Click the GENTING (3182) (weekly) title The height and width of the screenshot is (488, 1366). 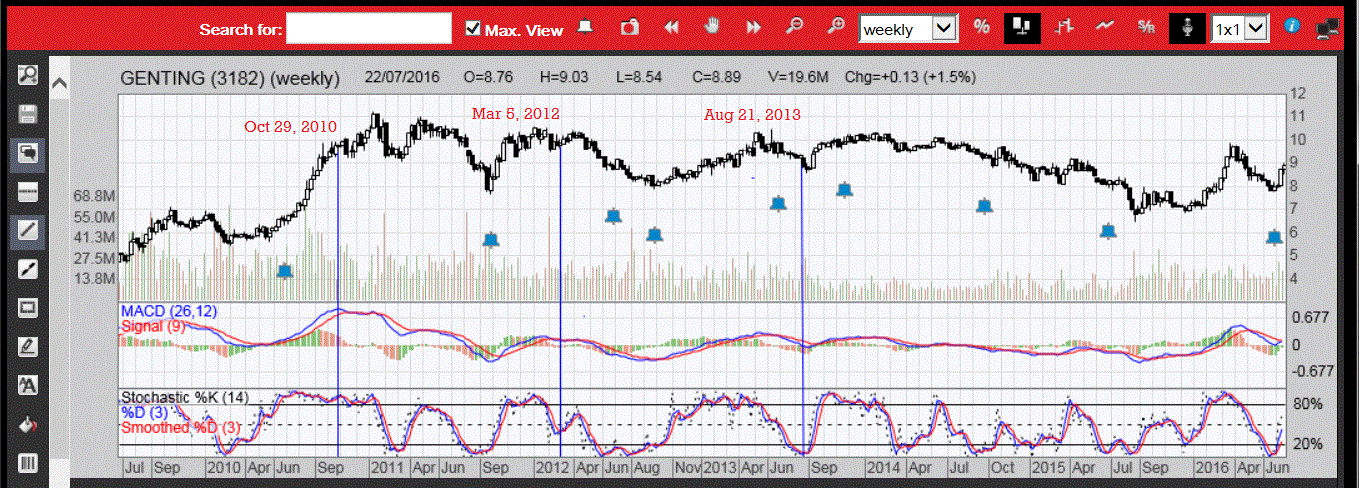[231, 77]
